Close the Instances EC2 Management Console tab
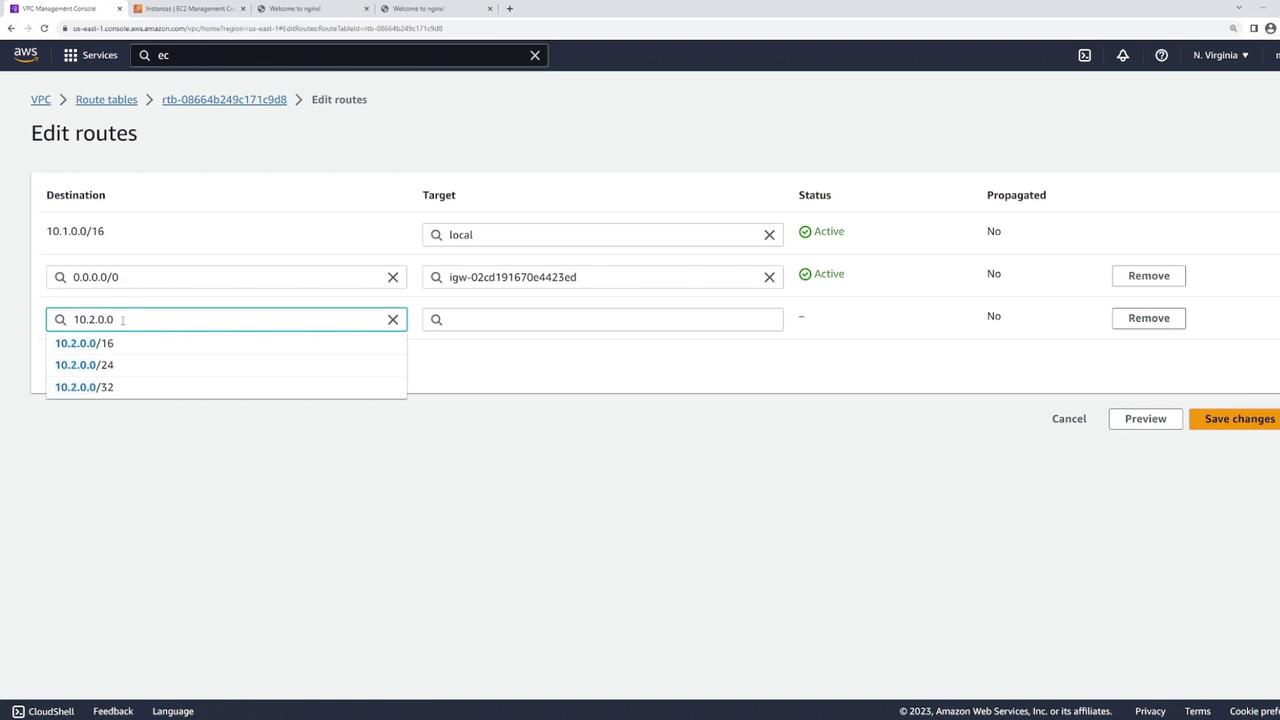The image size is (1280, 720). [243, 9]
